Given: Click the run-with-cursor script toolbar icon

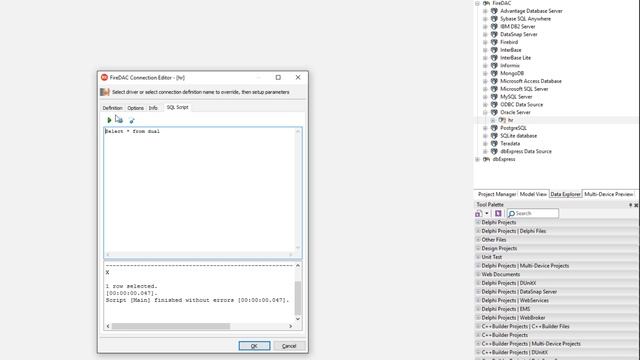Looking at the screenshot, I should tap(119, 120).
